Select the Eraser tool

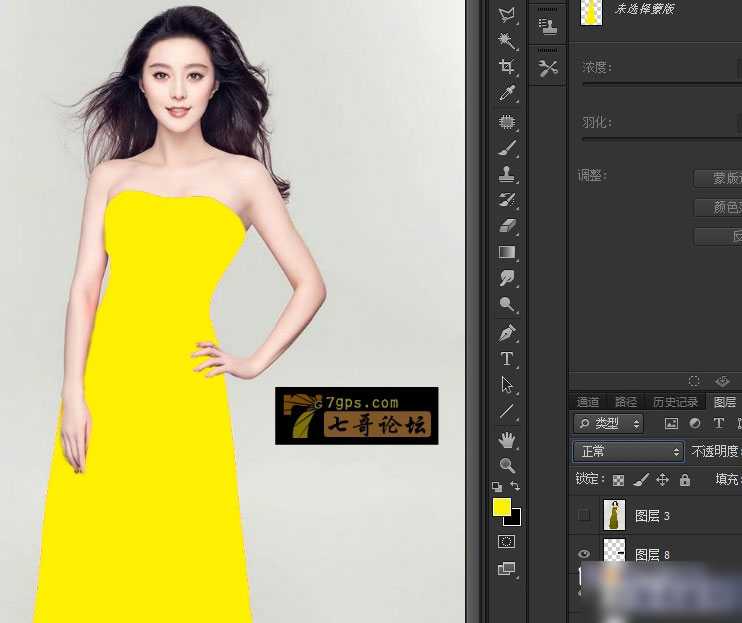tap(507, 226)
